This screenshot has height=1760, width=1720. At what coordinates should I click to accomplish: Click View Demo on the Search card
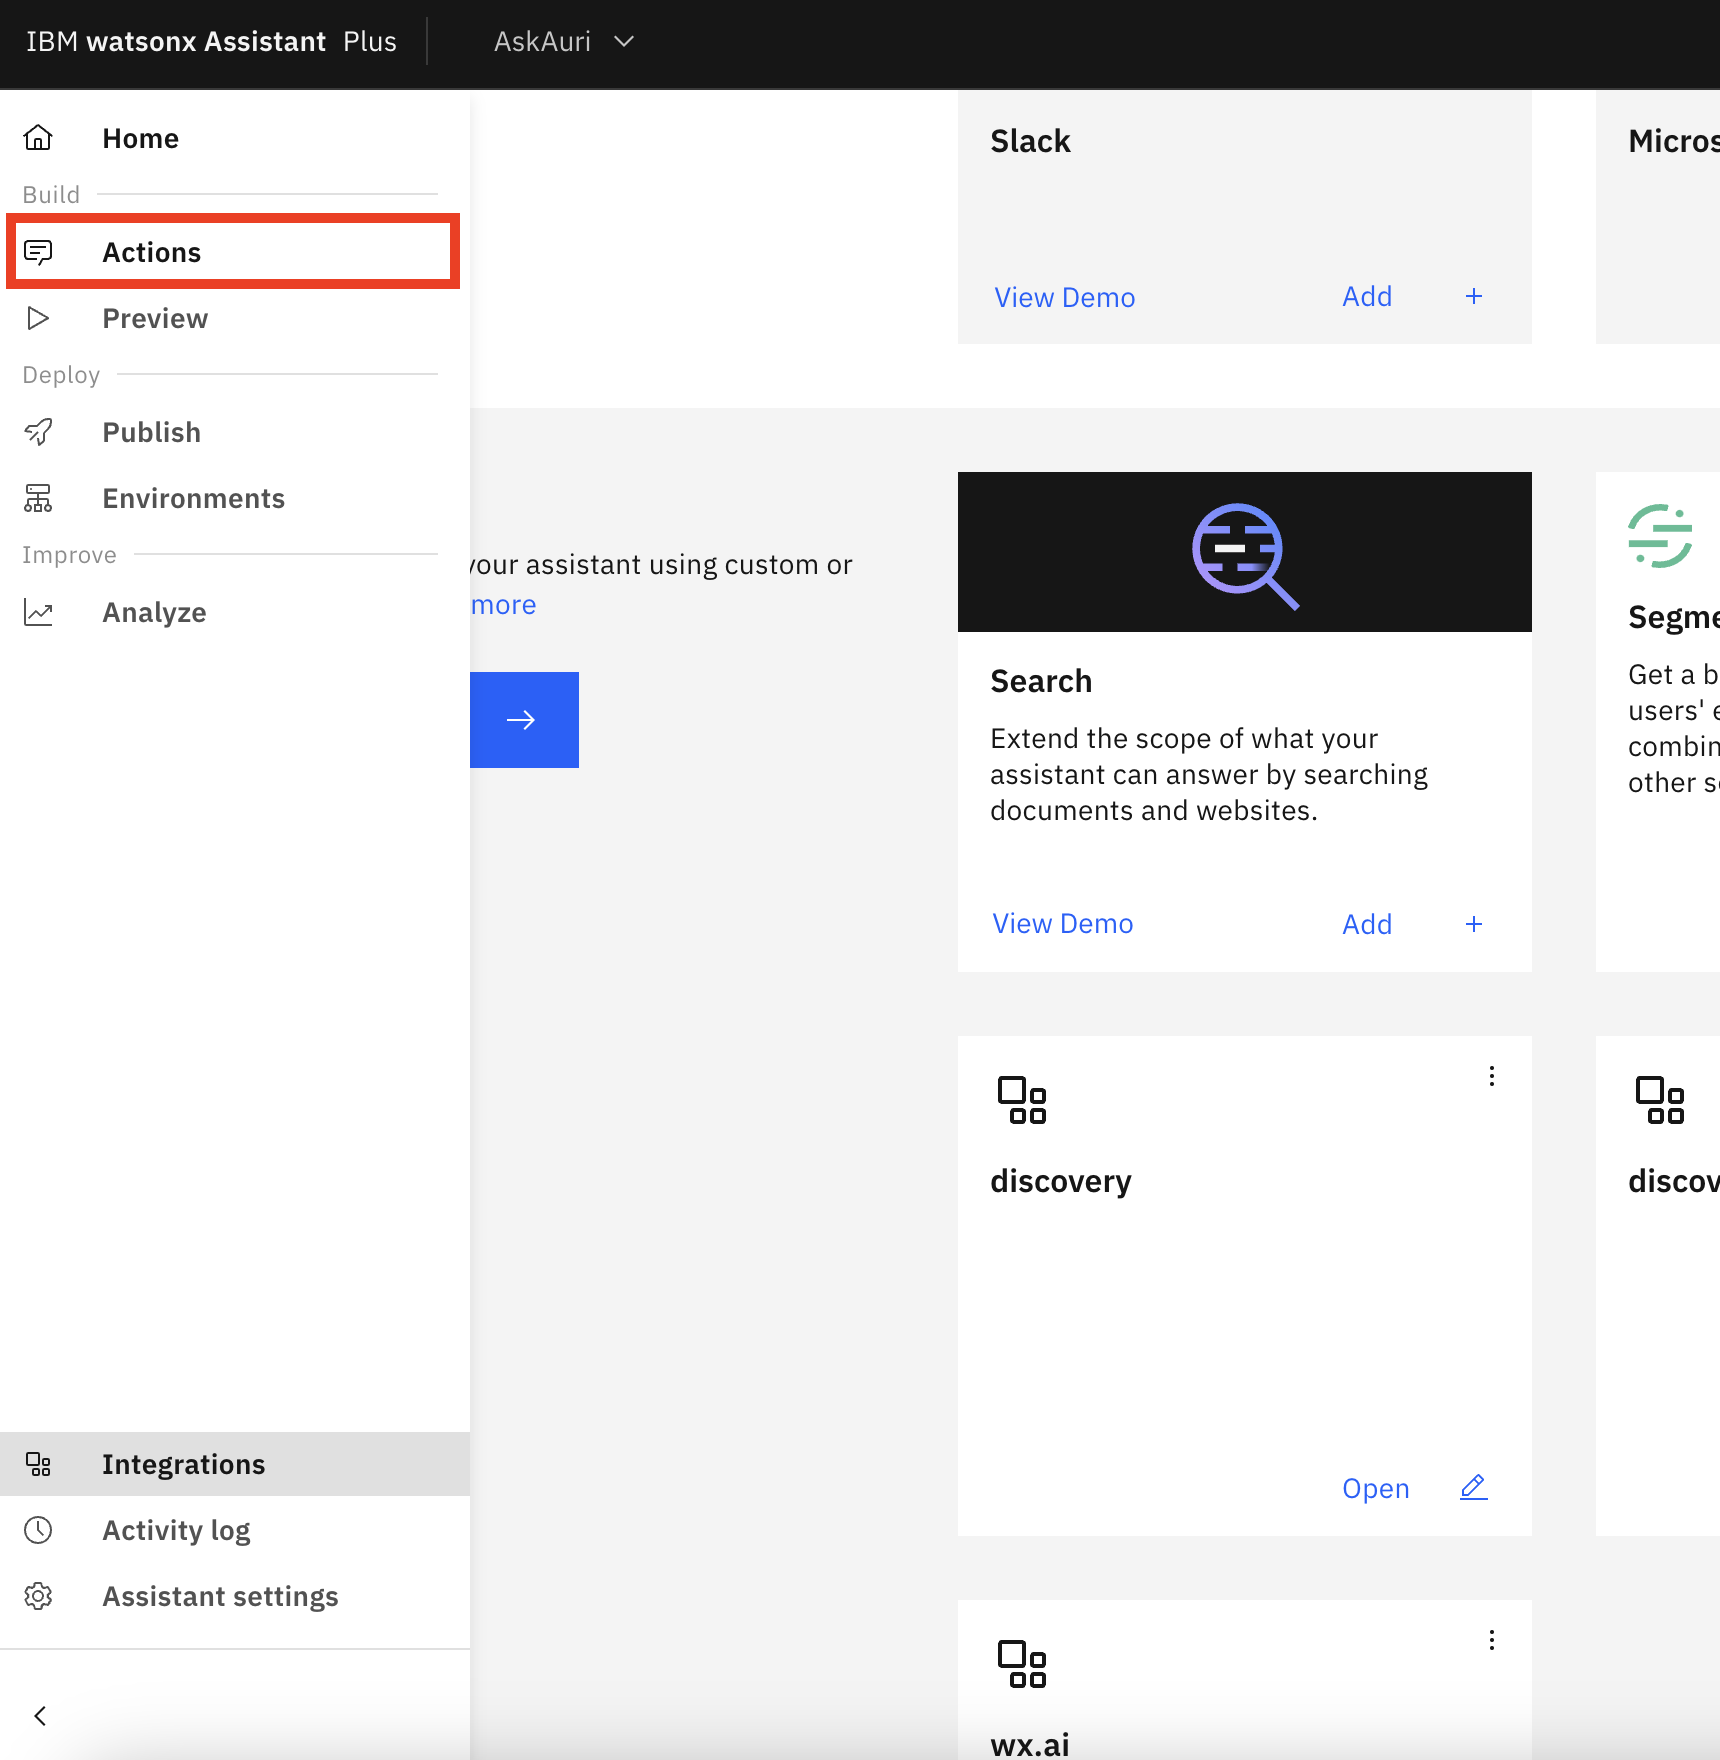1062,924
